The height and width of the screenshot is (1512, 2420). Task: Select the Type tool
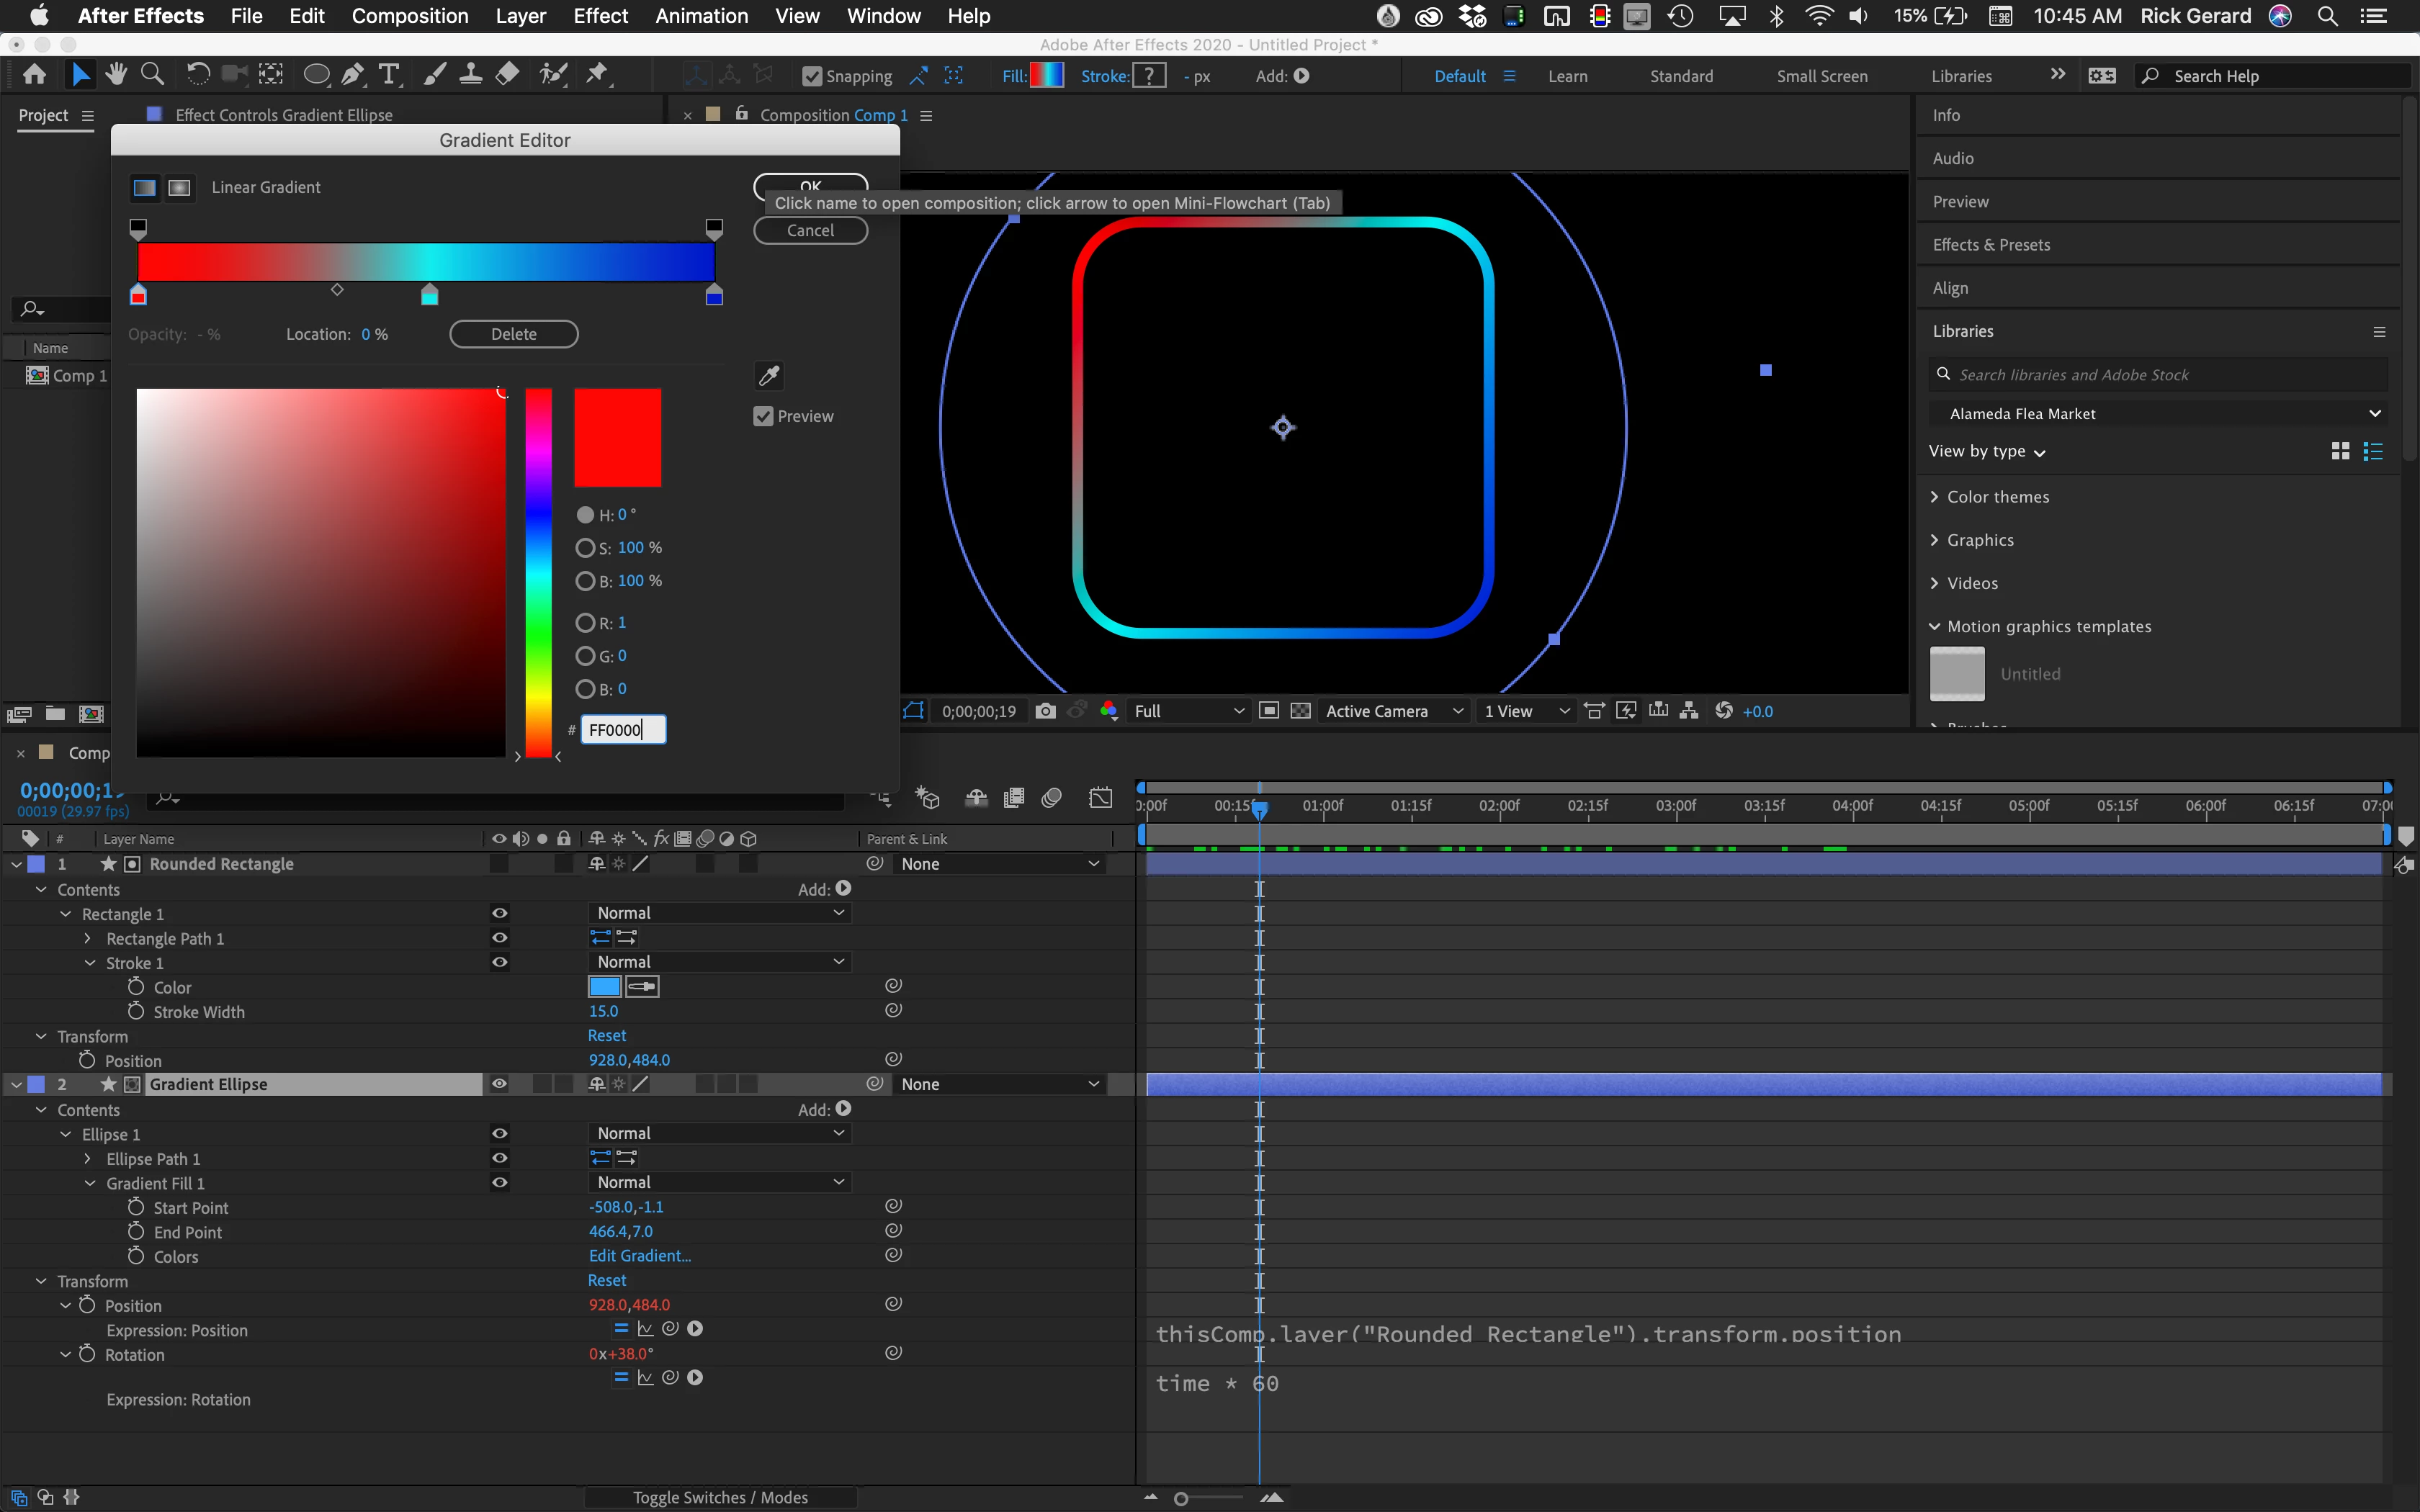point(389,75)
